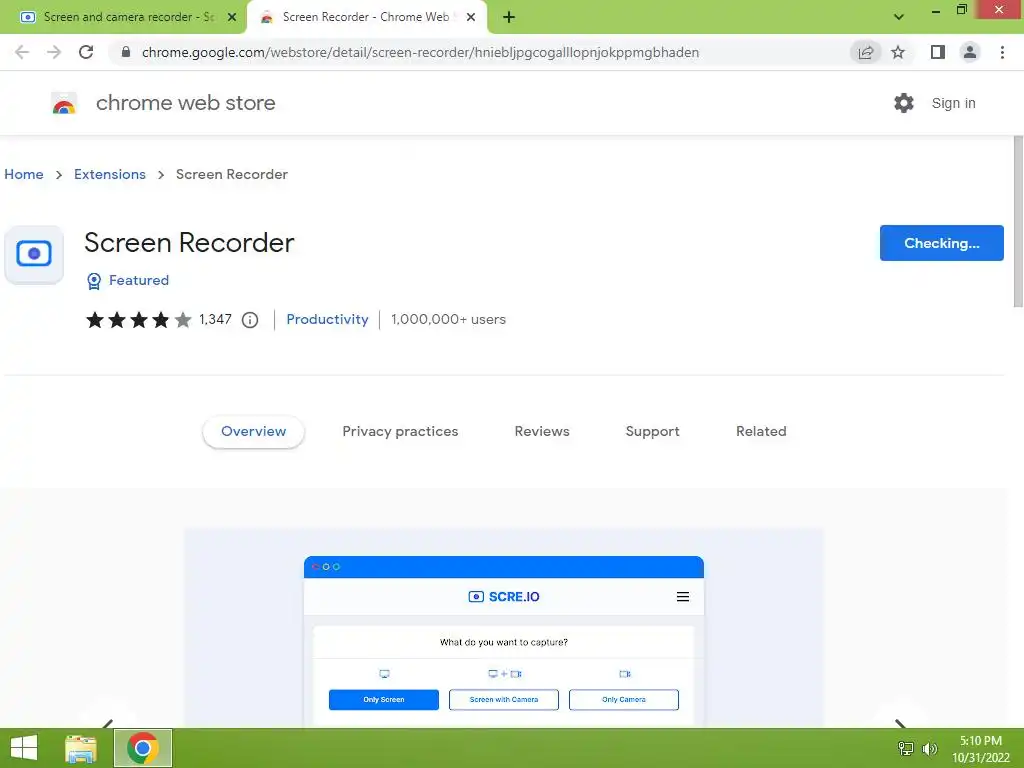Click the address bar URL
1024x768 pixels.
[x=420, y=52]
